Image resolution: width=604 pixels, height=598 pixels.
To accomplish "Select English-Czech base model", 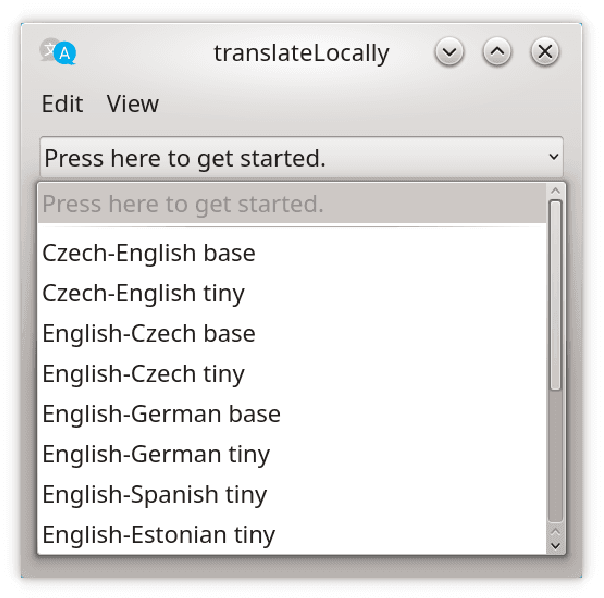I will (x=148, y=333).
